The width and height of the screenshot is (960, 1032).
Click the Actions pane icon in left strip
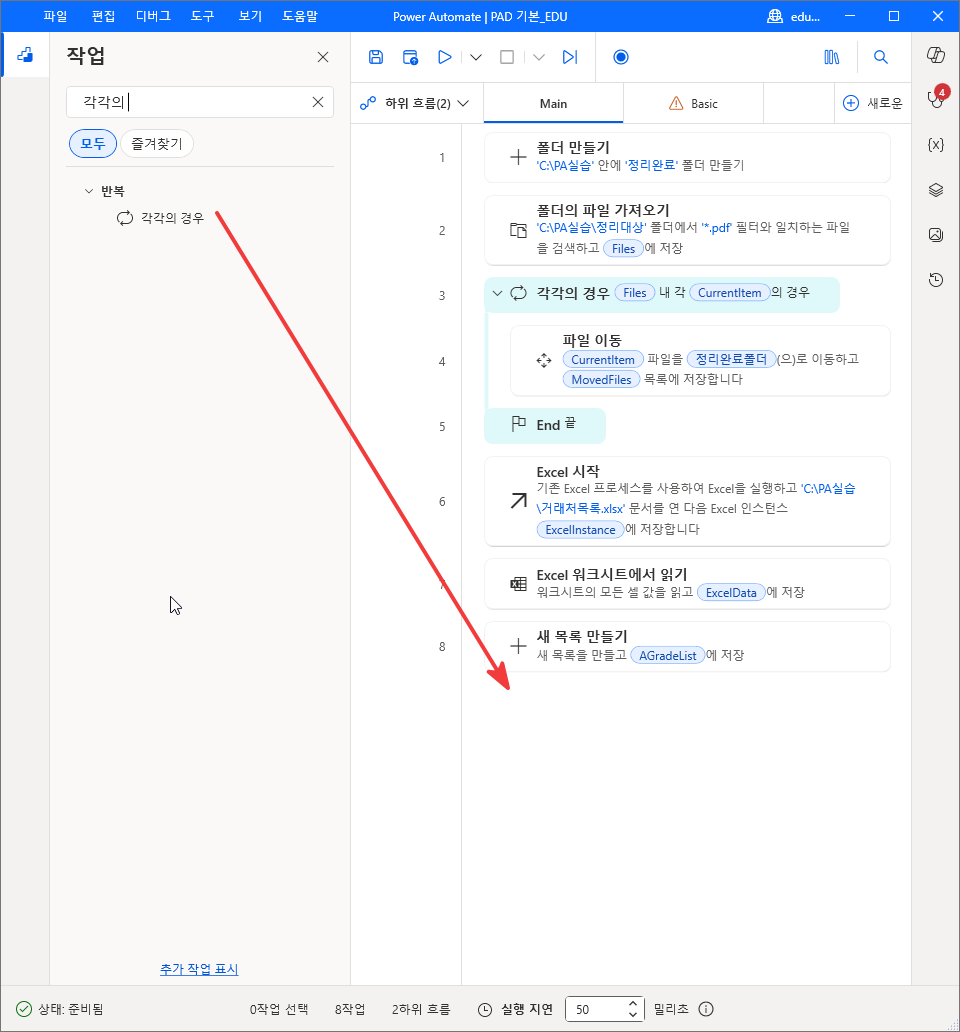point(25,55)
